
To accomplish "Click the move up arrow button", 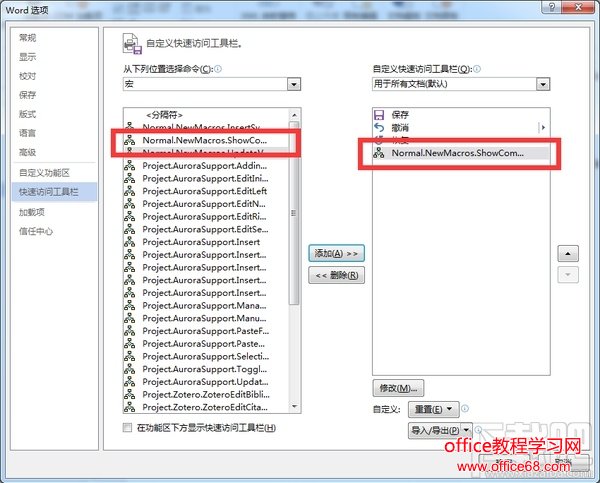I will click(x=568, y=253).
